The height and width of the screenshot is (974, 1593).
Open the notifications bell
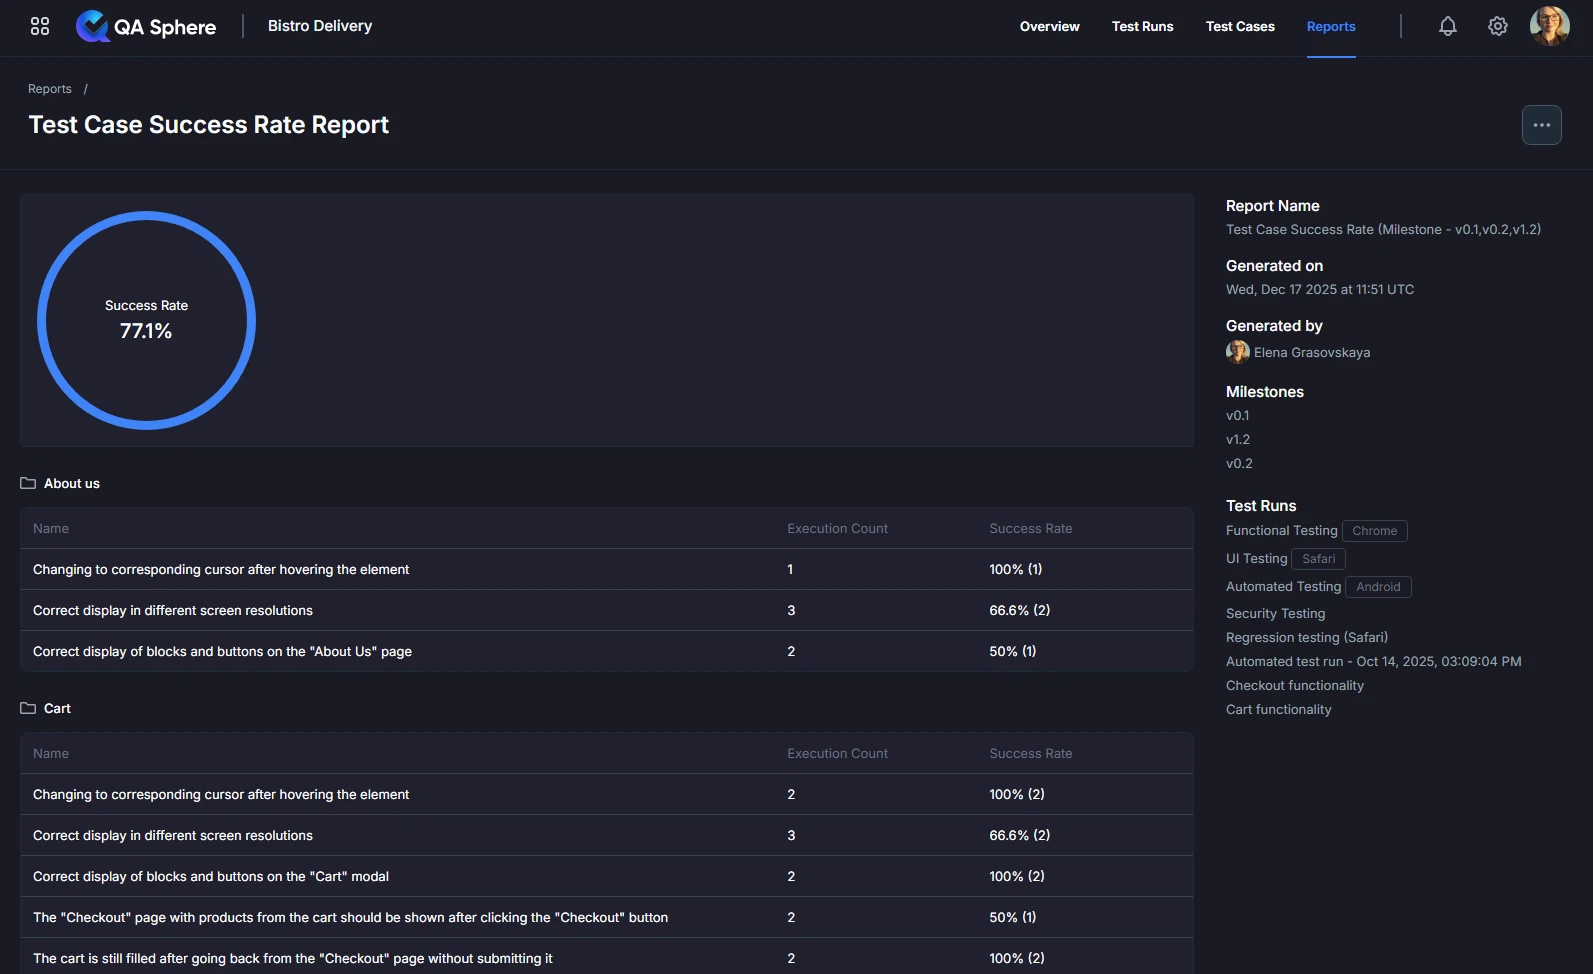pos(1447,26)
